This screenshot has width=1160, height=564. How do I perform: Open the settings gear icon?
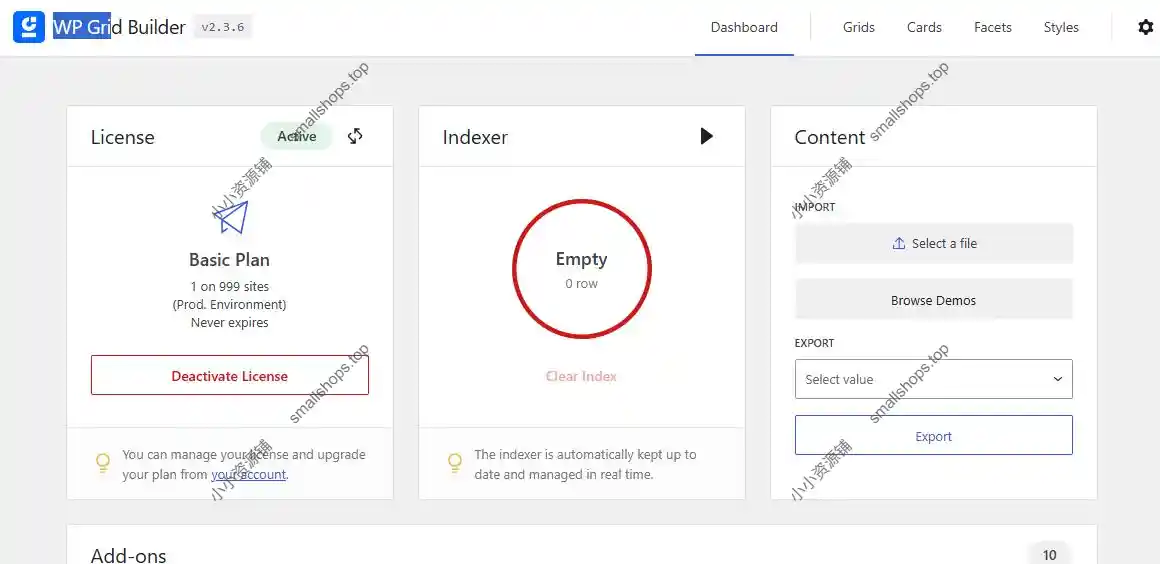tap(1145, 27)
